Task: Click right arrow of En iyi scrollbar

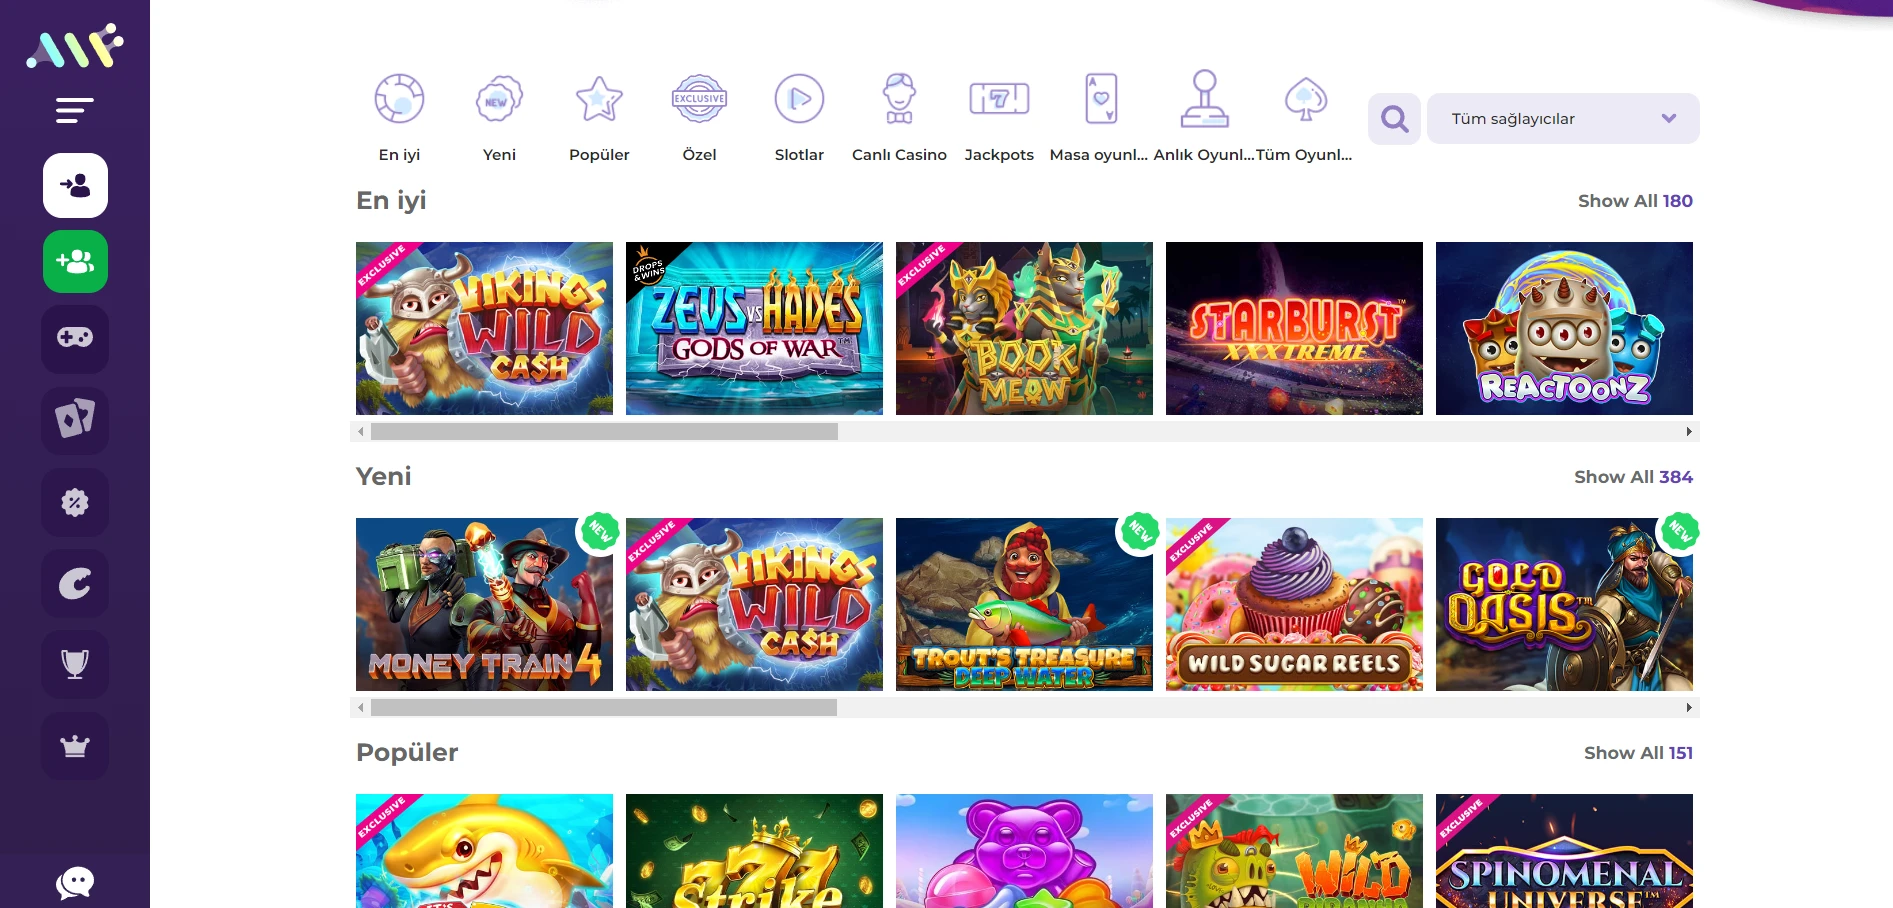Action: [1689, 431]
